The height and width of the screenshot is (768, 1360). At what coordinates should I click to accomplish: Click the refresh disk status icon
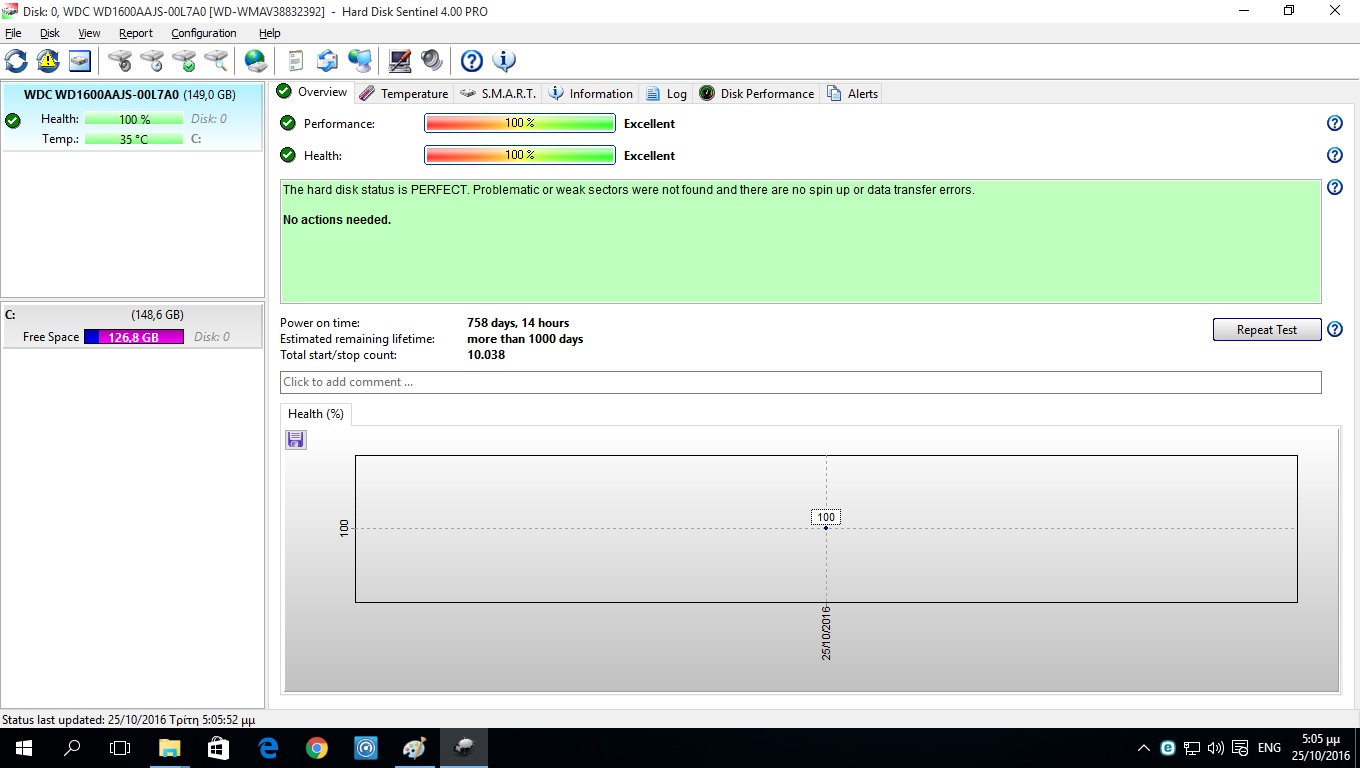[x=17, y=61]
